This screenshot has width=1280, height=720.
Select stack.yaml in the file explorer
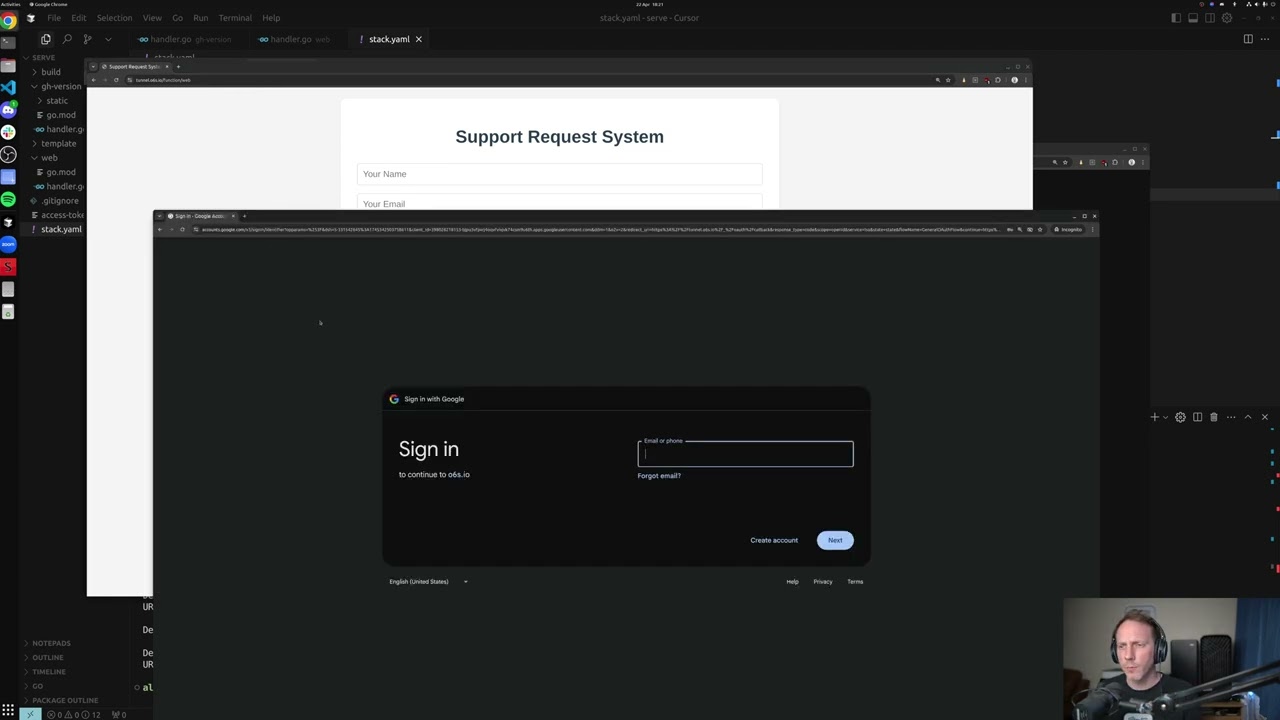point(61,229)
